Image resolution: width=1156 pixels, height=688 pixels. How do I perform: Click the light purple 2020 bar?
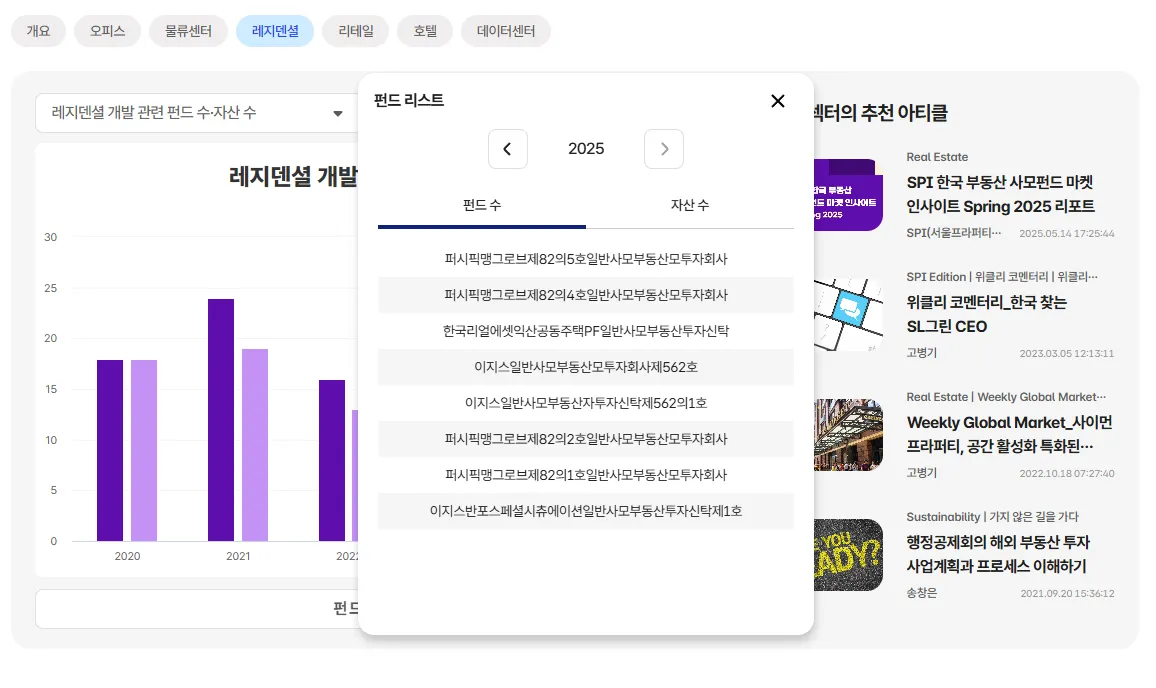pyautogui.click(x=144, y=451)
